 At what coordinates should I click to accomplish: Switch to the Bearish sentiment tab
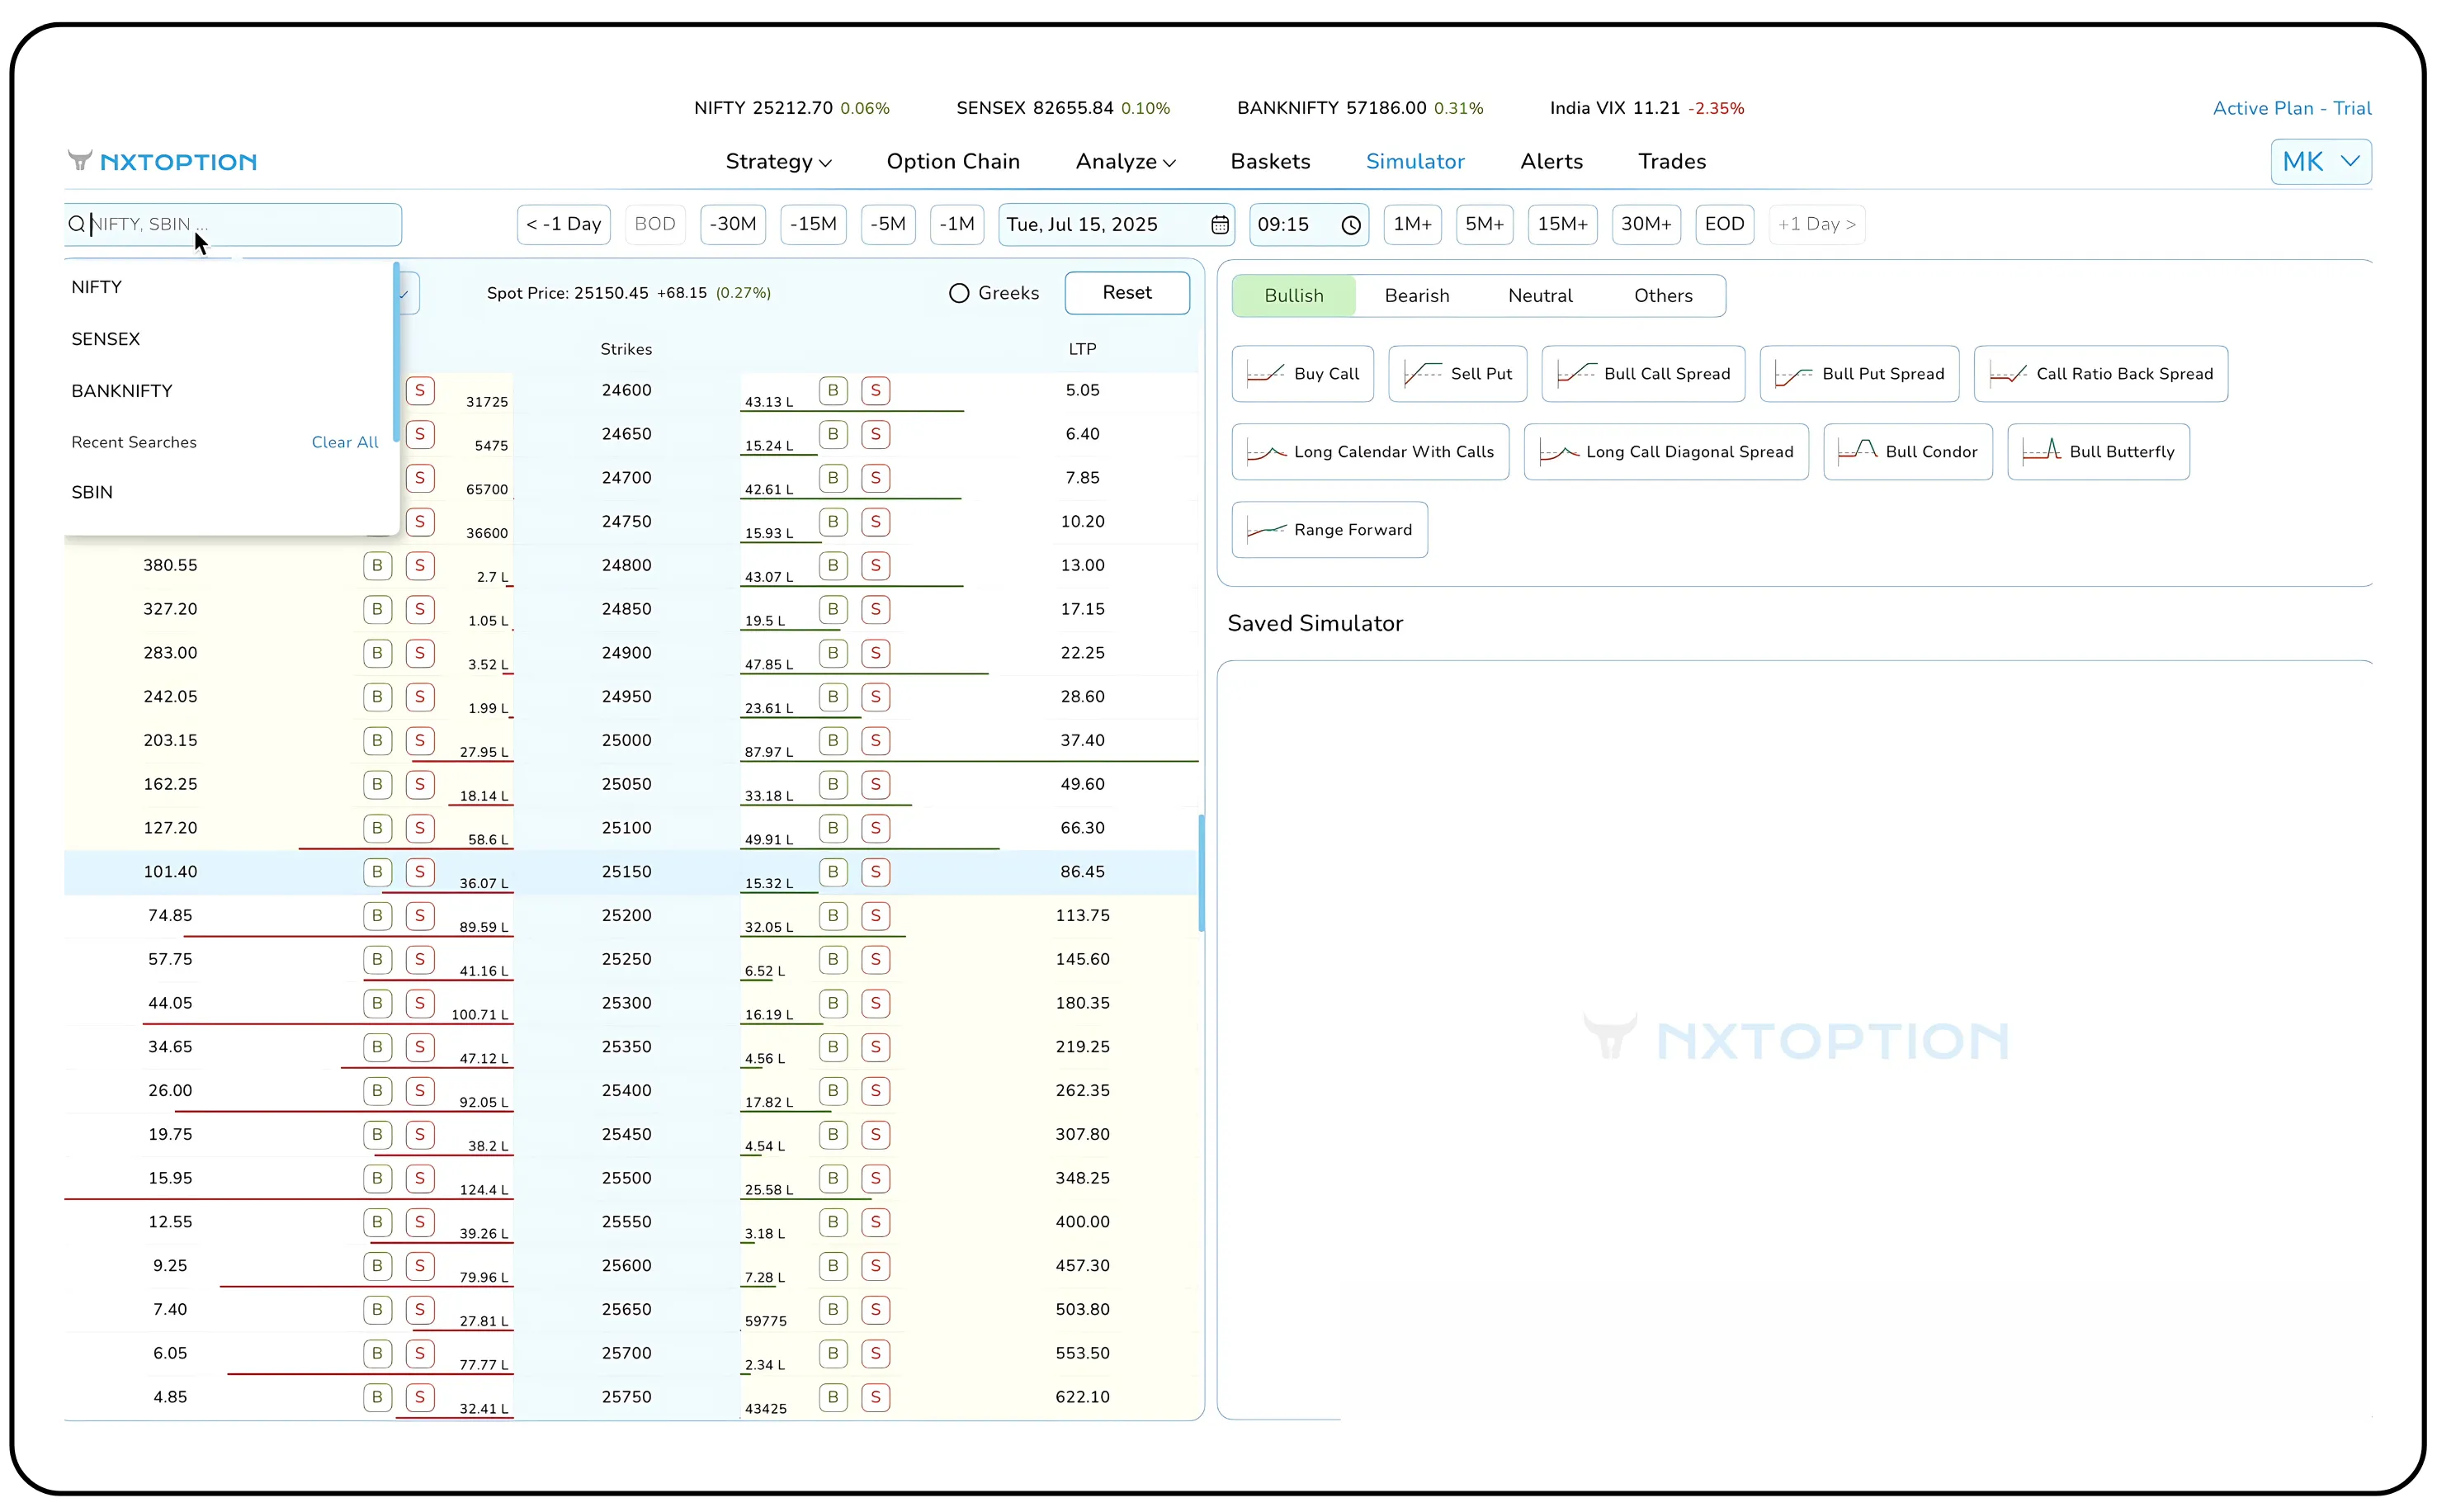click(x=1416, y=295)
